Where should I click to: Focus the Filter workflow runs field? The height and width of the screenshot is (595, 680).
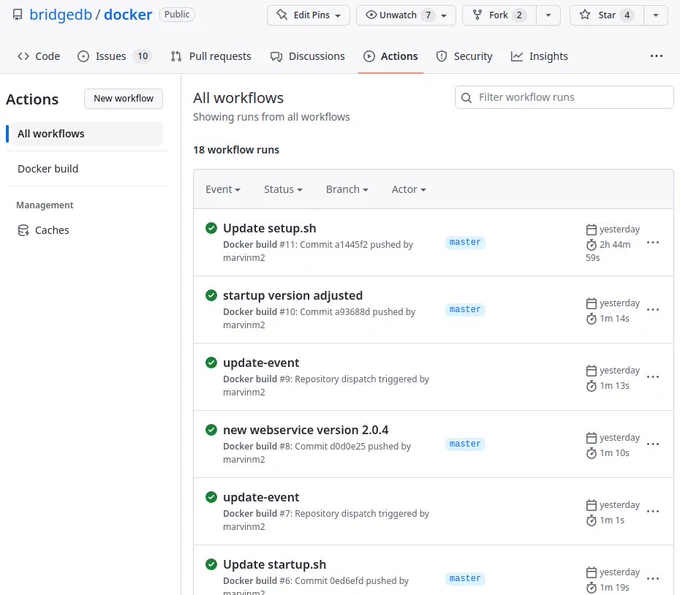point(564,97)
